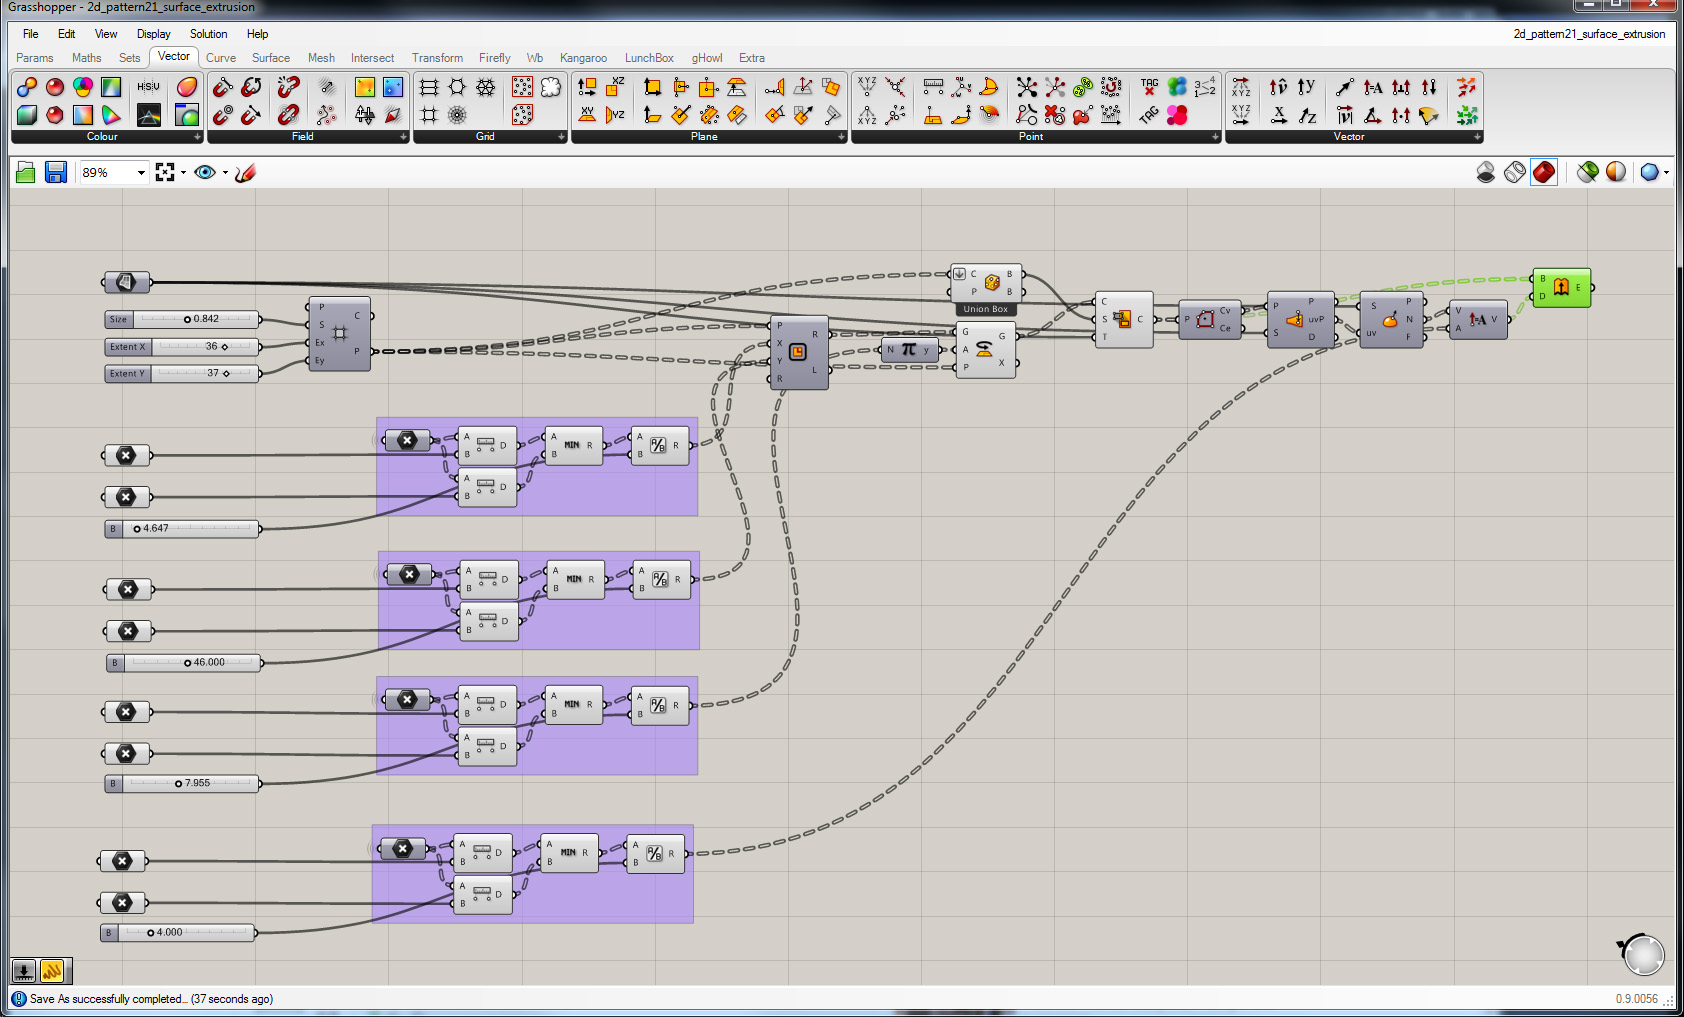Switch to wireframe preview mode
Viewport: 1684px width, 1017px height.
click(1515, 173)
